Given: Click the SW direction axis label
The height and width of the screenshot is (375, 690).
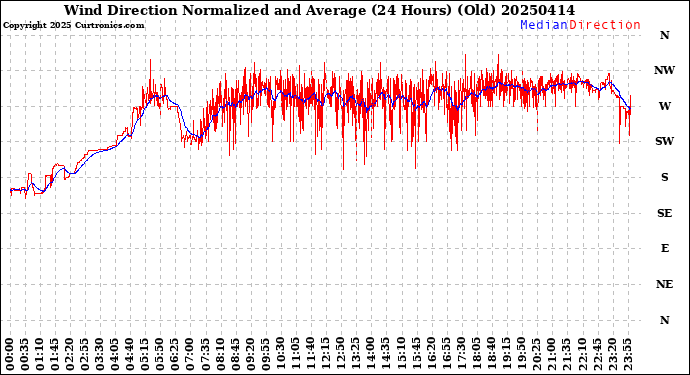Looking at the screenshot, I should coord(664,141).
